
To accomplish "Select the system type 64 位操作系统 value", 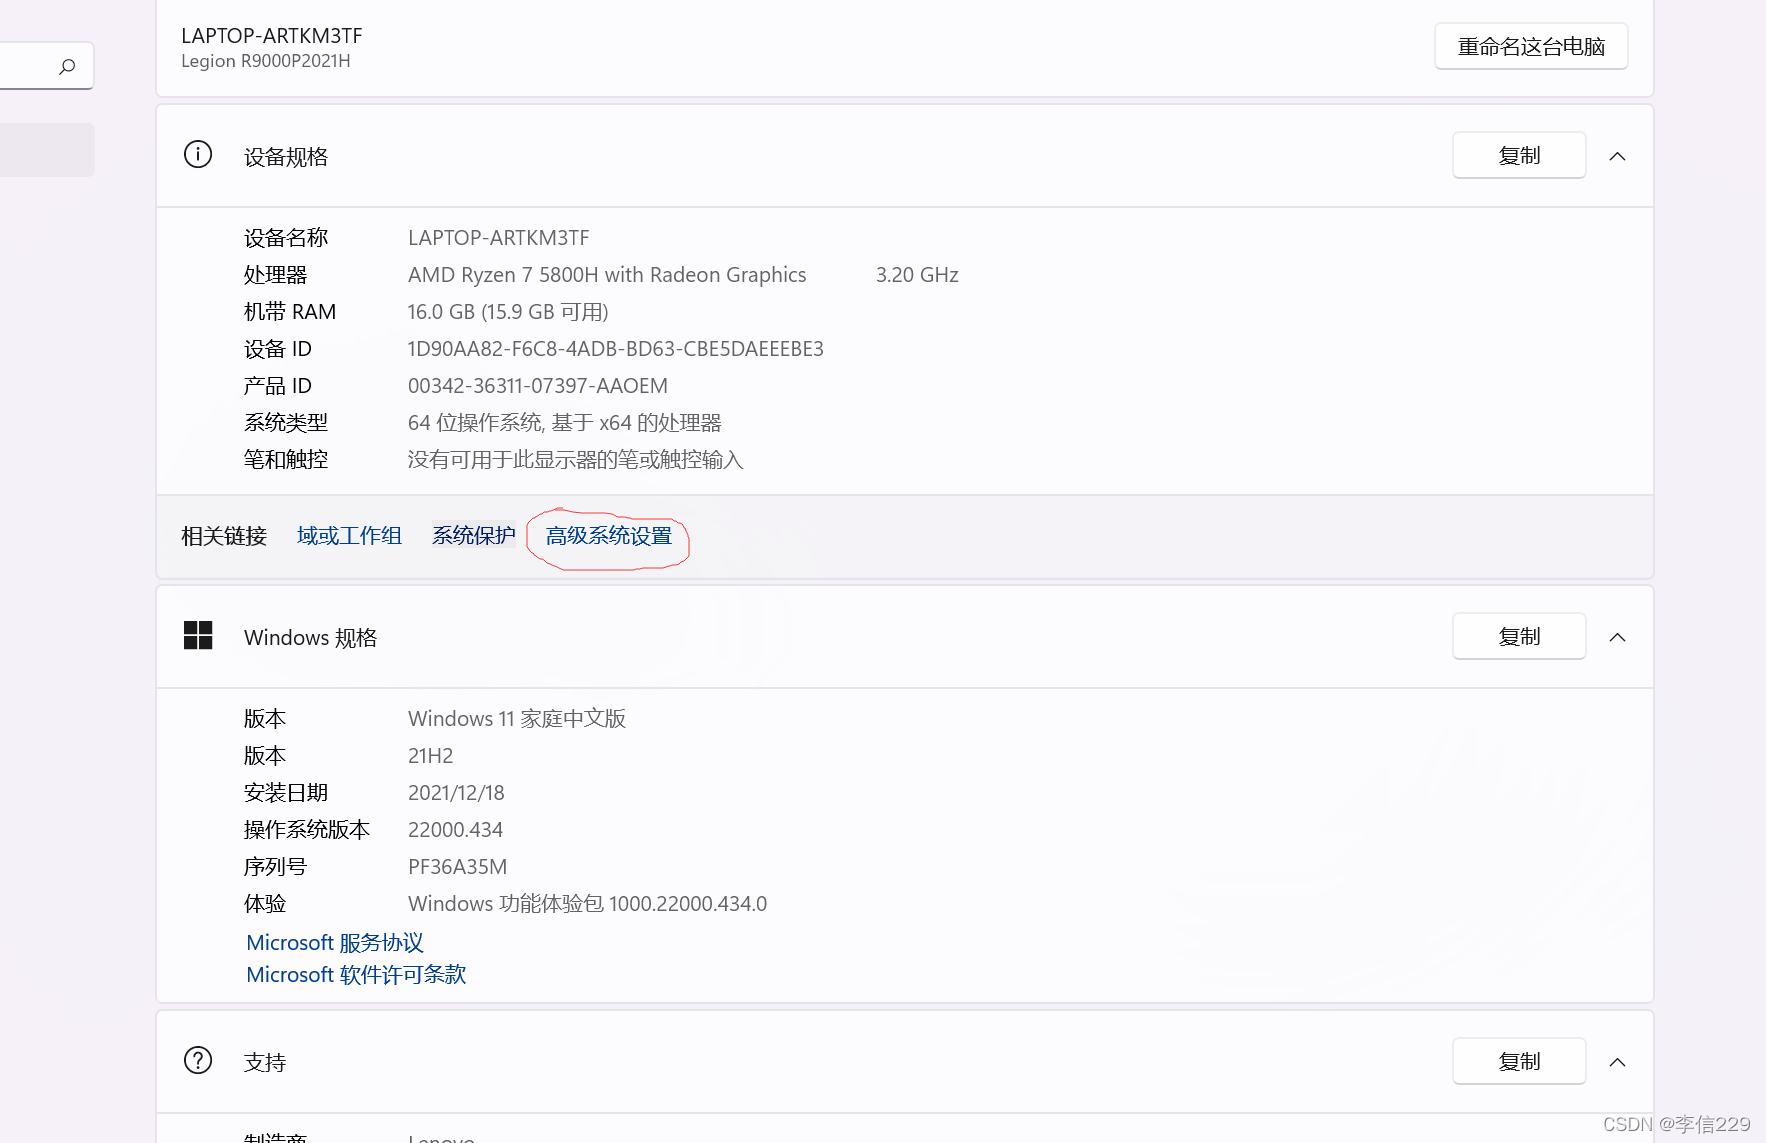I will (x=564, y=423).
